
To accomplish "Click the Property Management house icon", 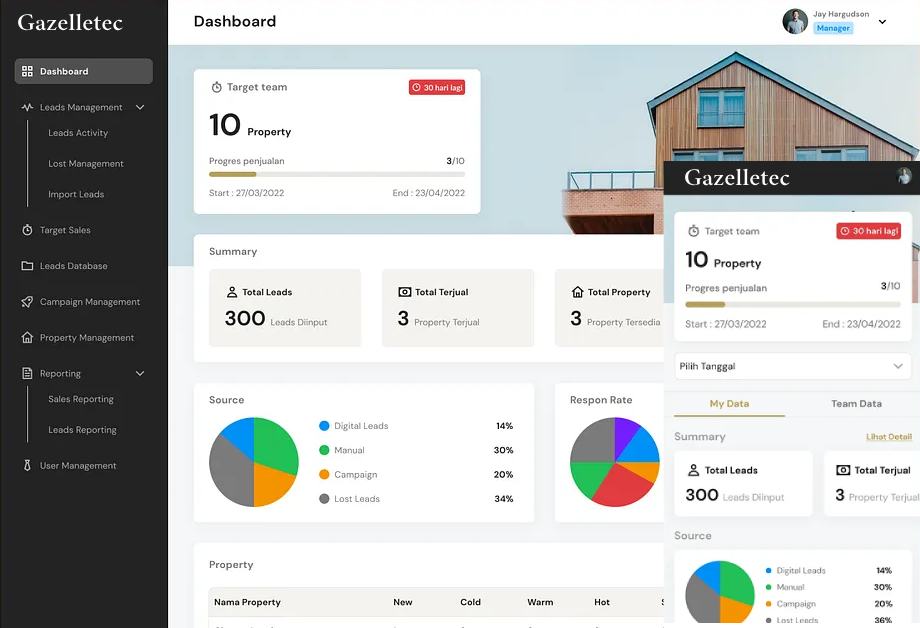I will (27, 338).
